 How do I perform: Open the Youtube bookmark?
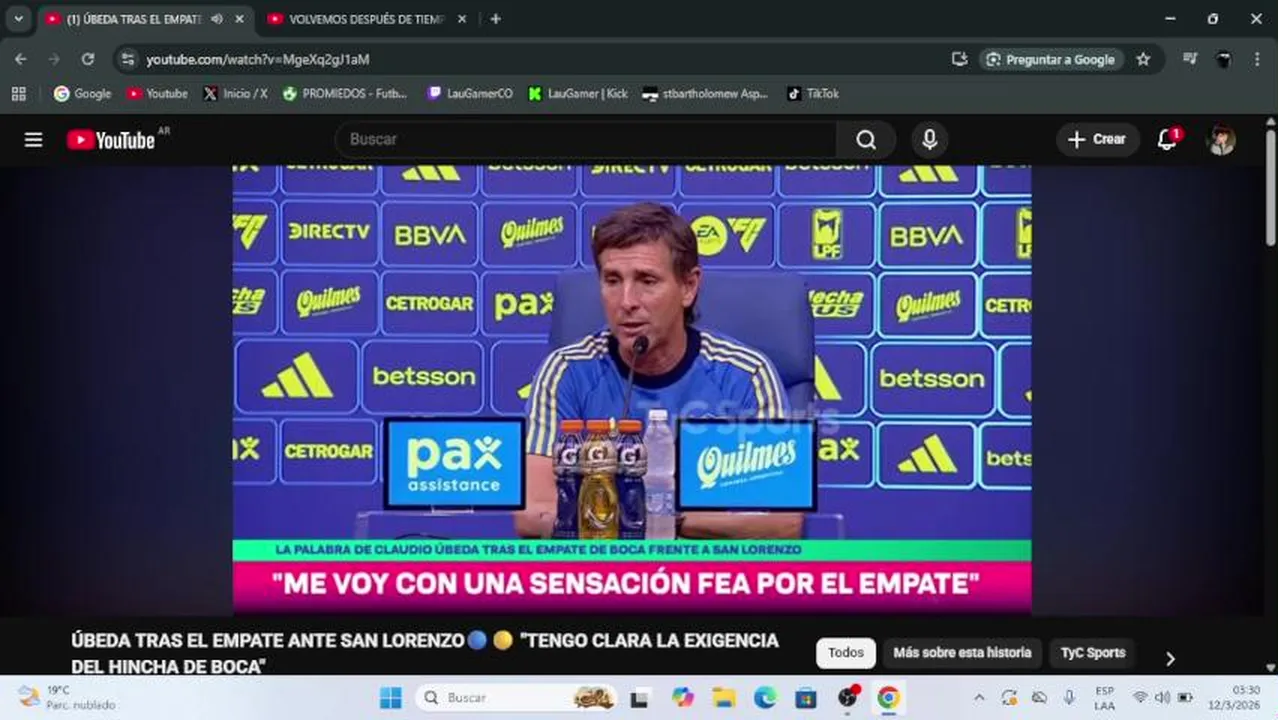157,94
